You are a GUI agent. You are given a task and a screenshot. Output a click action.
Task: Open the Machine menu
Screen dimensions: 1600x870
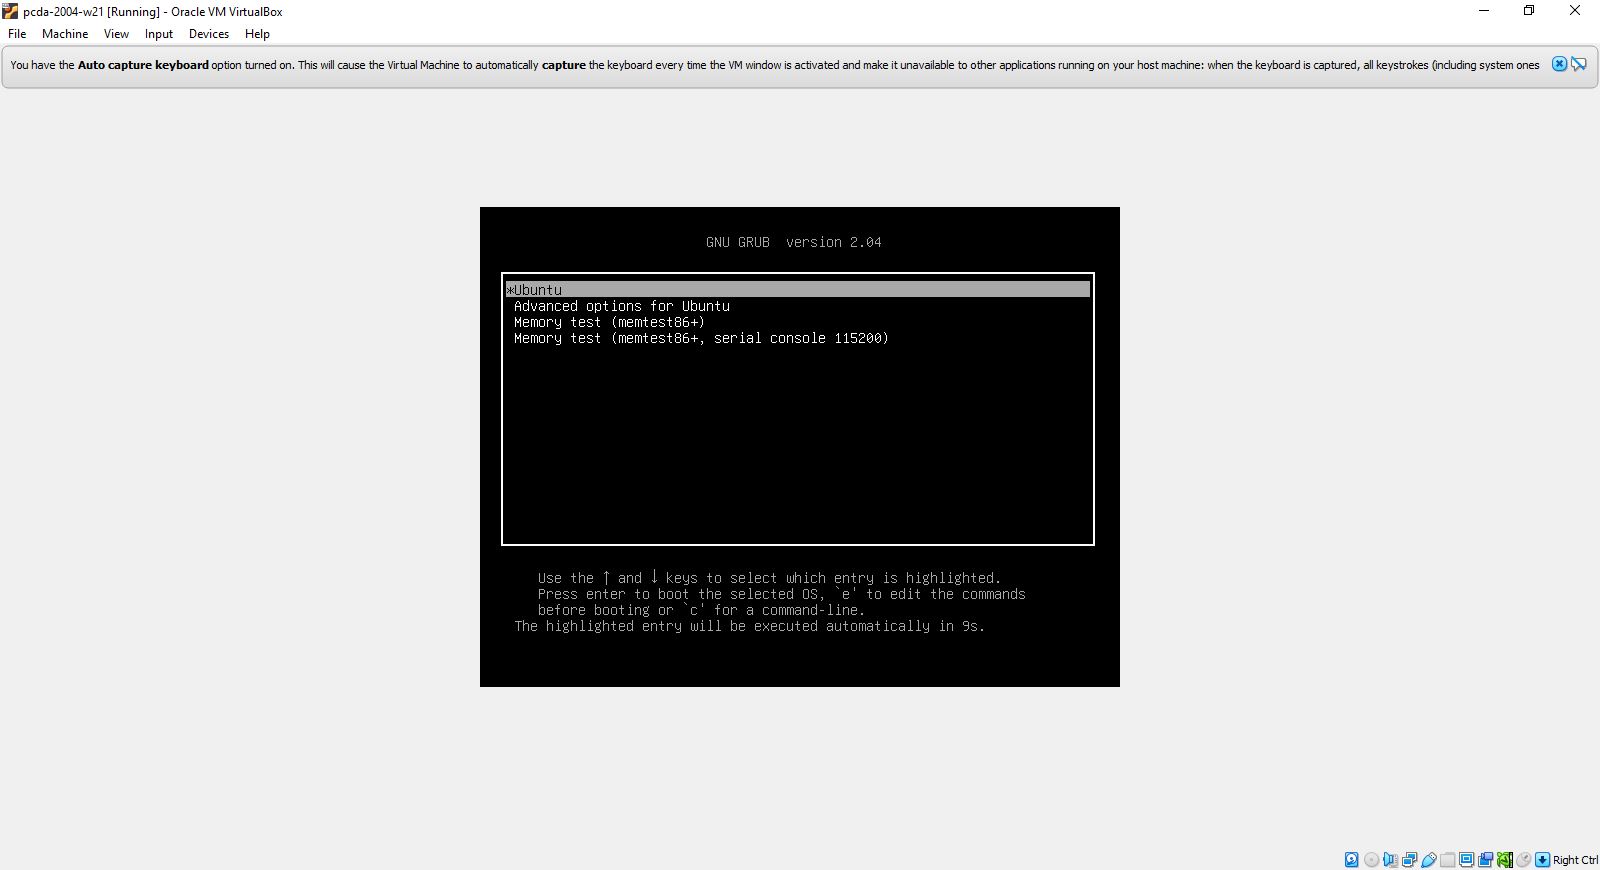tap(65, 34)
